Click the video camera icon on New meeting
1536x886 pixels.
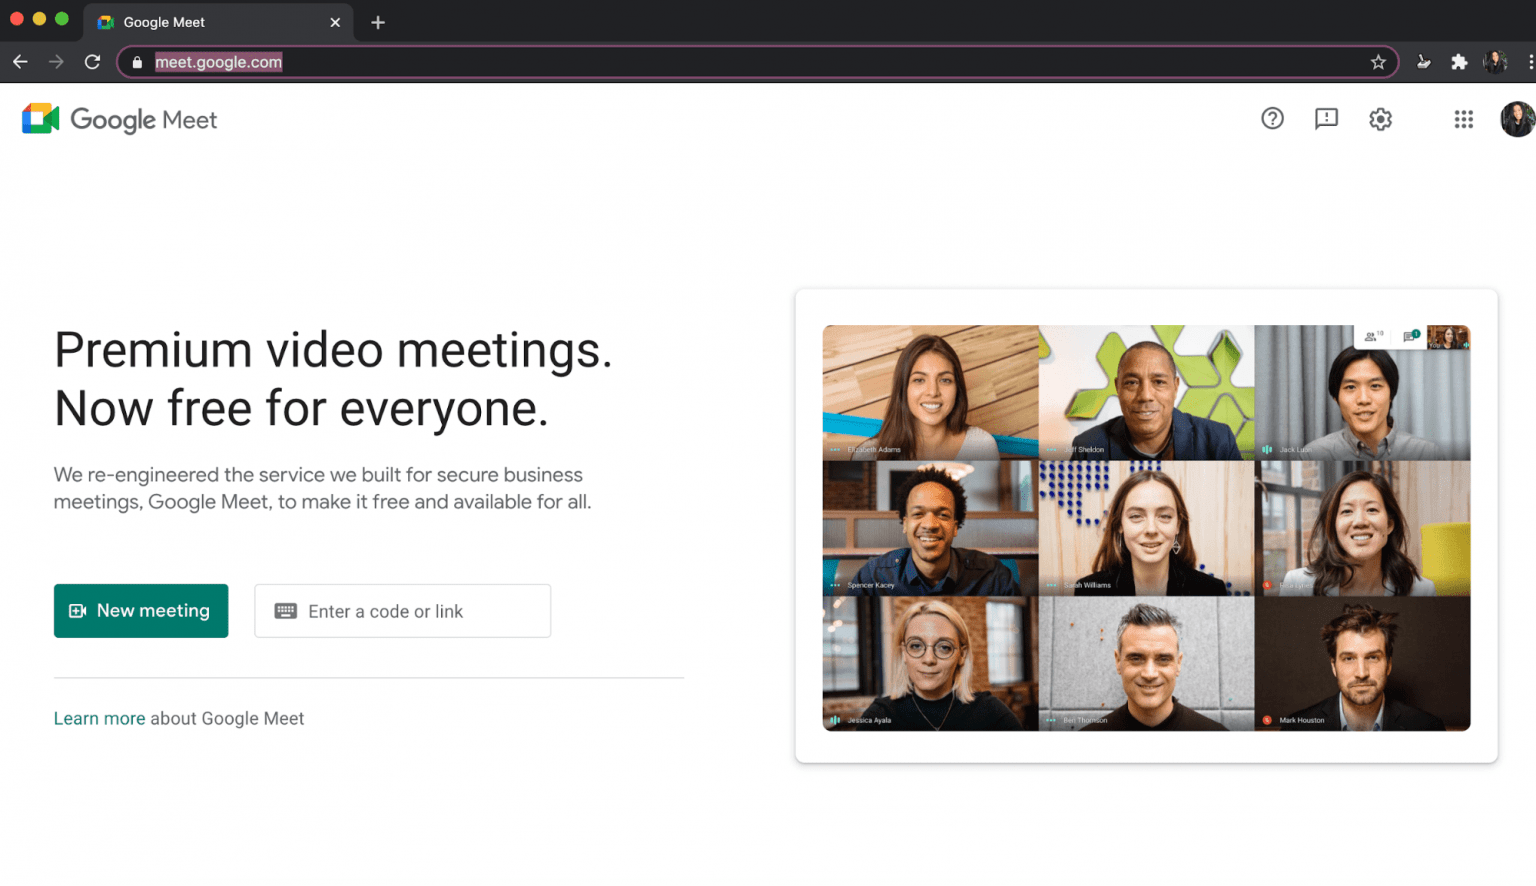tap(77, 610)
